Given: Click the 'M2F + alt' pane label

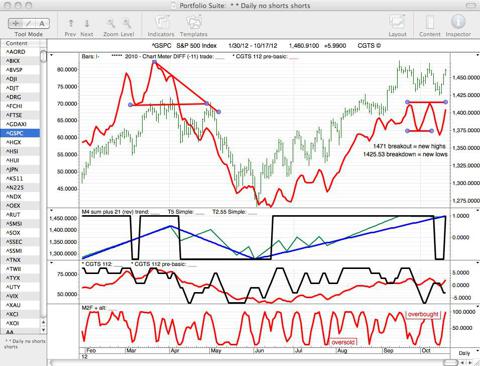Looking at the screenshot, I should coord(94,308).
